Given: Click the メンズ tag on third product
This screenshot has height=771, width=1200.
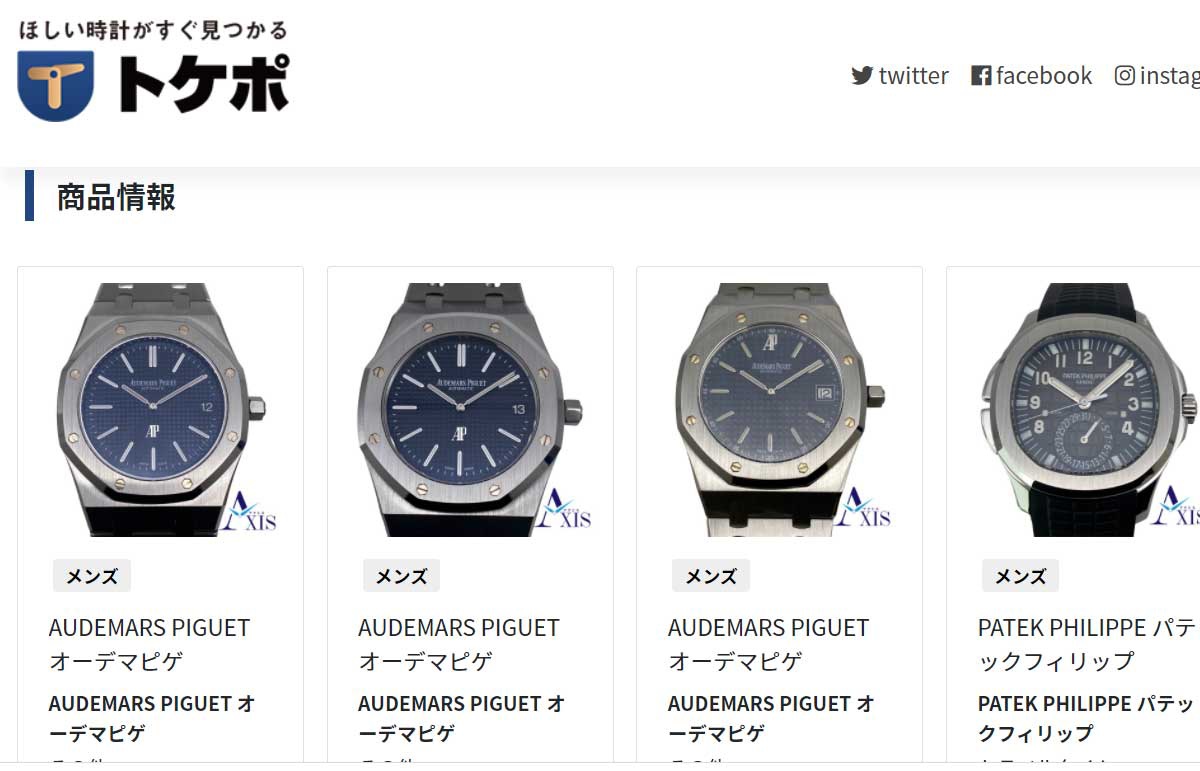Looking at the screenshot, I should pyautogui.click(x=711, y=576).
